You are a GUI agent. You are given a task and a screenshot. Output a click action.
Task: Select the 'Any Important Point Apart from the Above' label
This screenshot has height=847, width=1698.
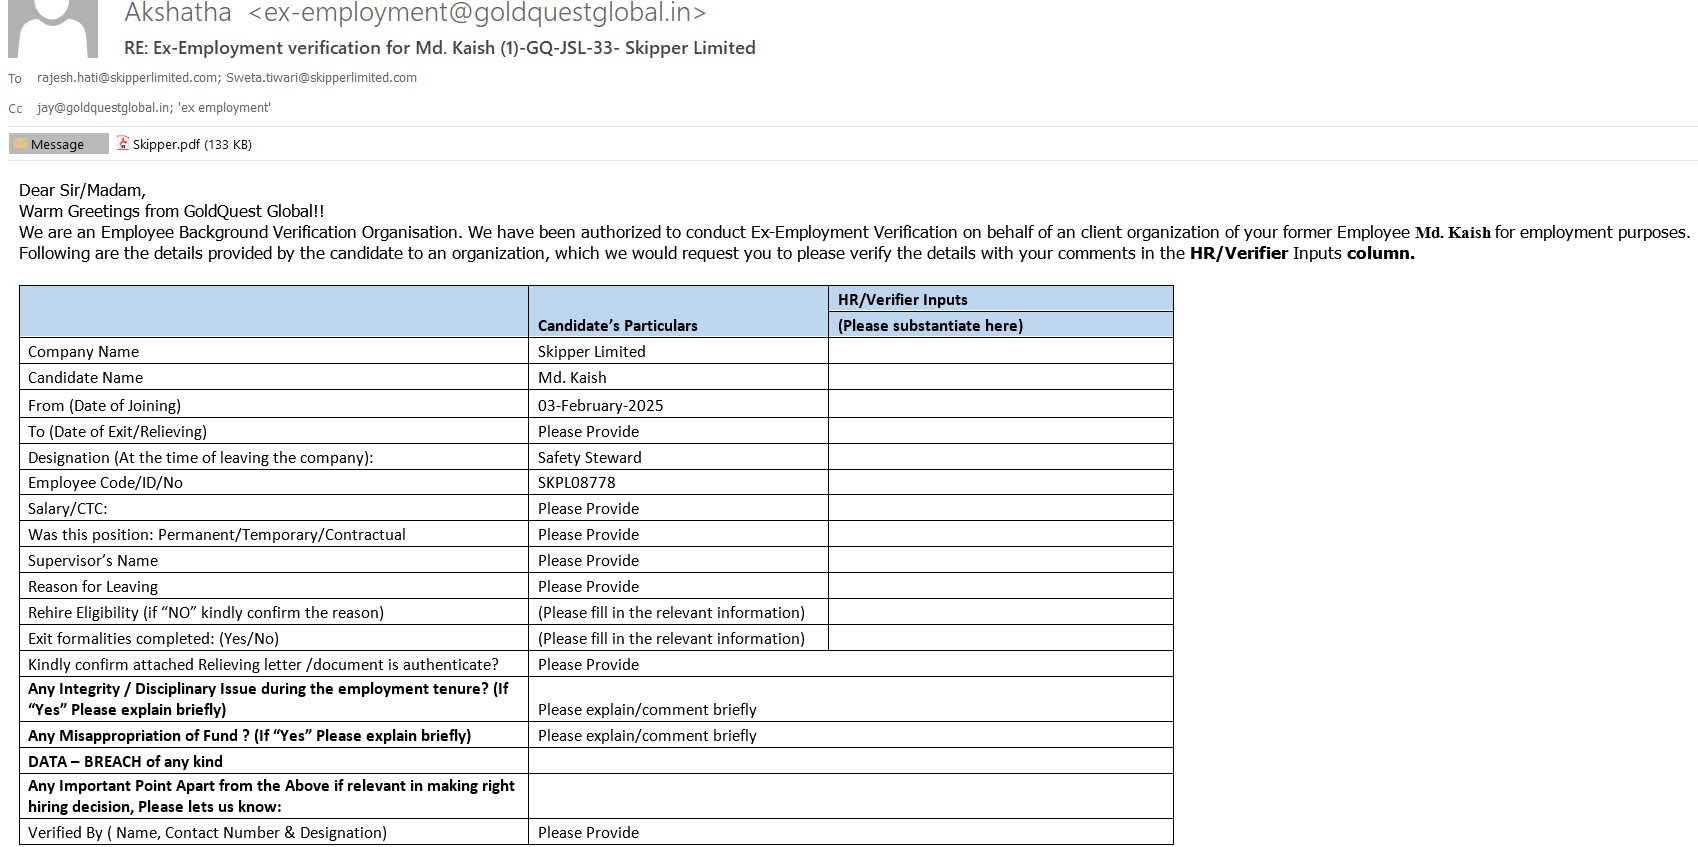click(271, 796)
